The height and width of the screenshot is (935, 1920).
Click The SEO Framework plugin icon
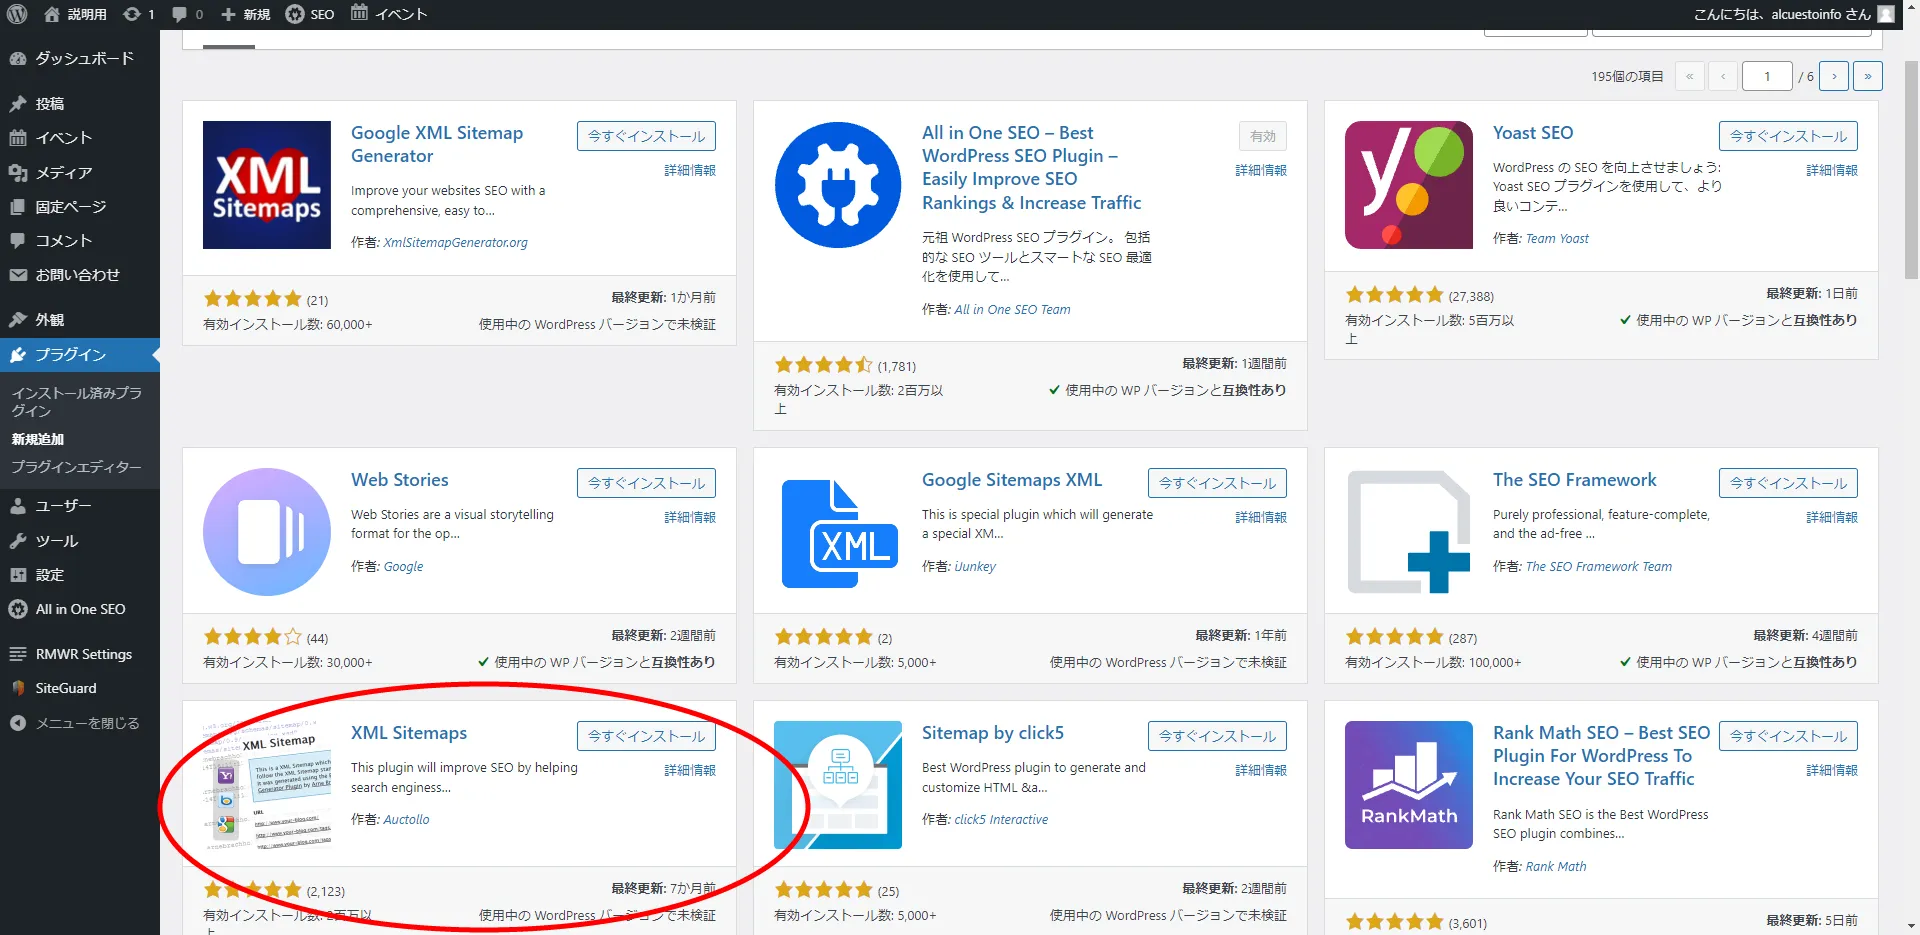(1409, 532)
